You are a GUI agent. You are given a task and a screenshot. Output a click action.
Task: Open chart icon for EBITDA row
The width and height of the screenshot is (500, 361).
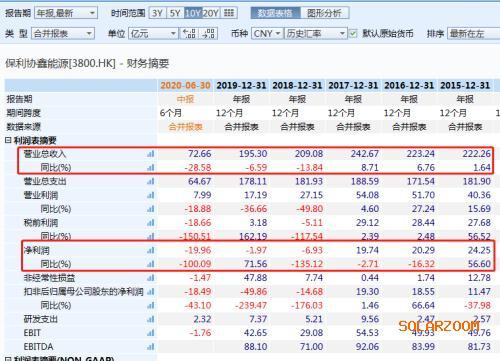click(151, 347)
